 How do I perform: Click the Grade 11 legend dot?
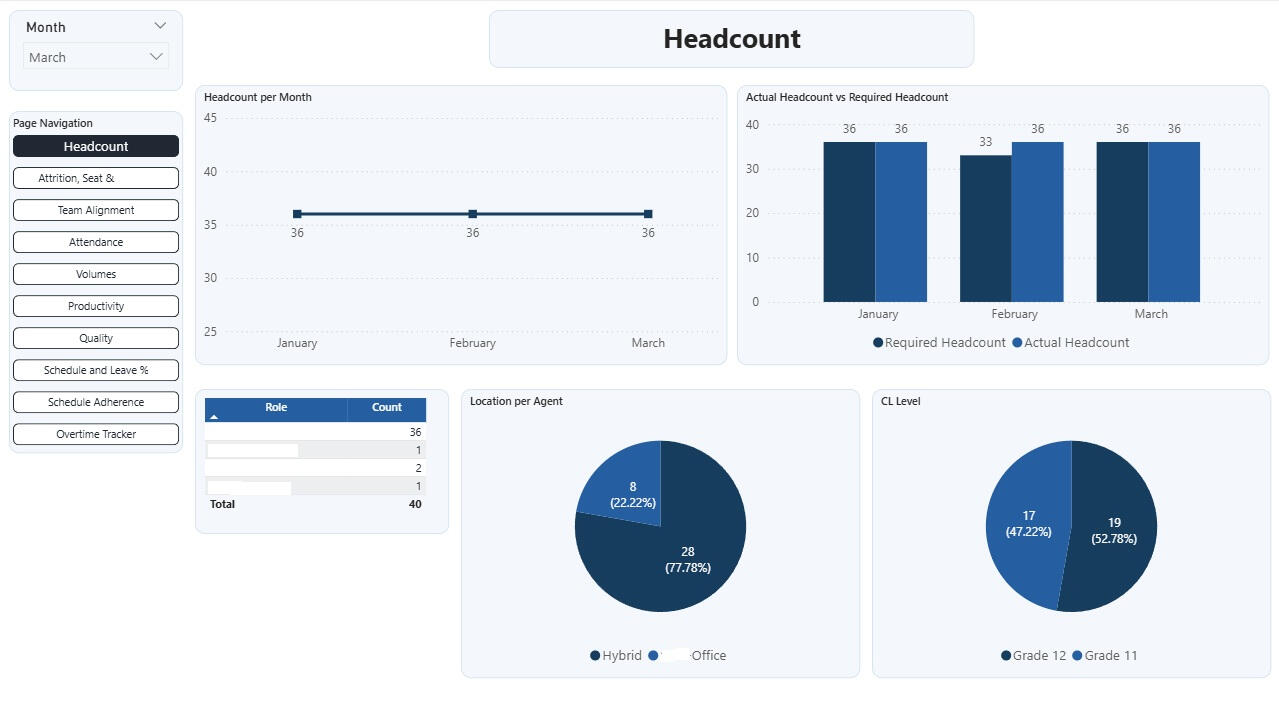tap(1077, 656)
